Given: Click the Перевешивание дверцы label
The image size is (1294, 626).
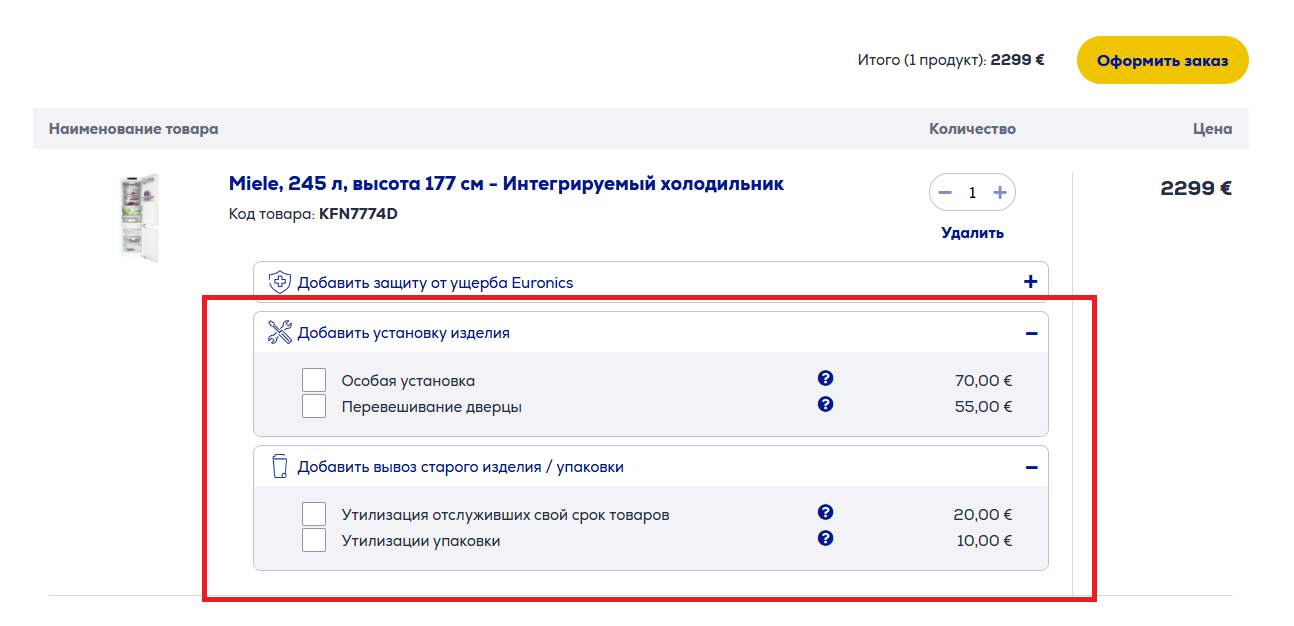Looking at the screenshot, I should [x=431, y=407].
